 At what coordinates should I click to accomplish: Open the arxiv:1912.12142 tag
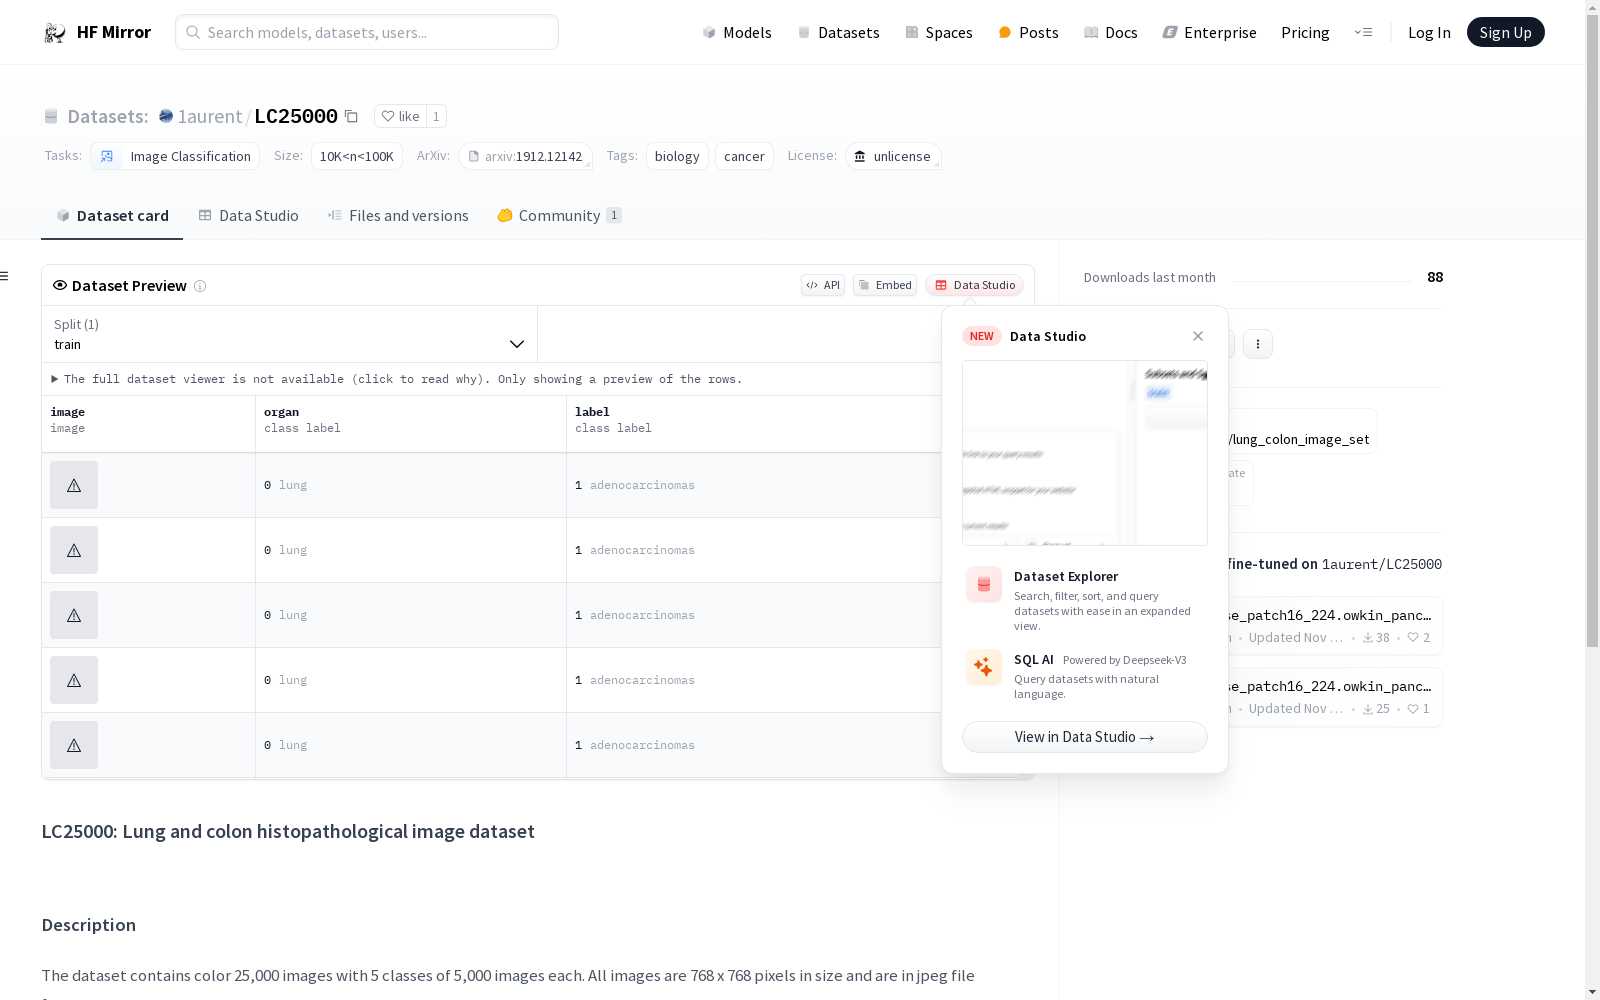pyautogui.click(x=525, y=156)
